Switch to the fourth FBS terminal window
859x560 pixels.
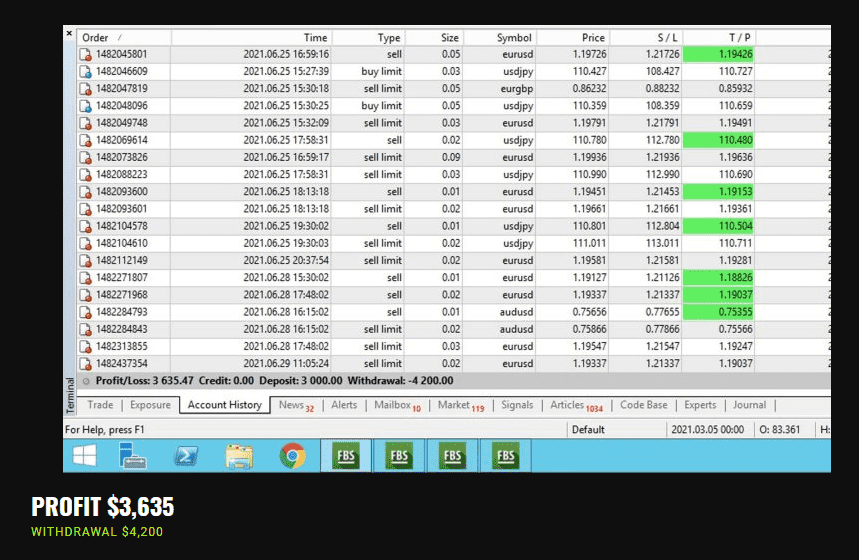[x=505, y=455]
